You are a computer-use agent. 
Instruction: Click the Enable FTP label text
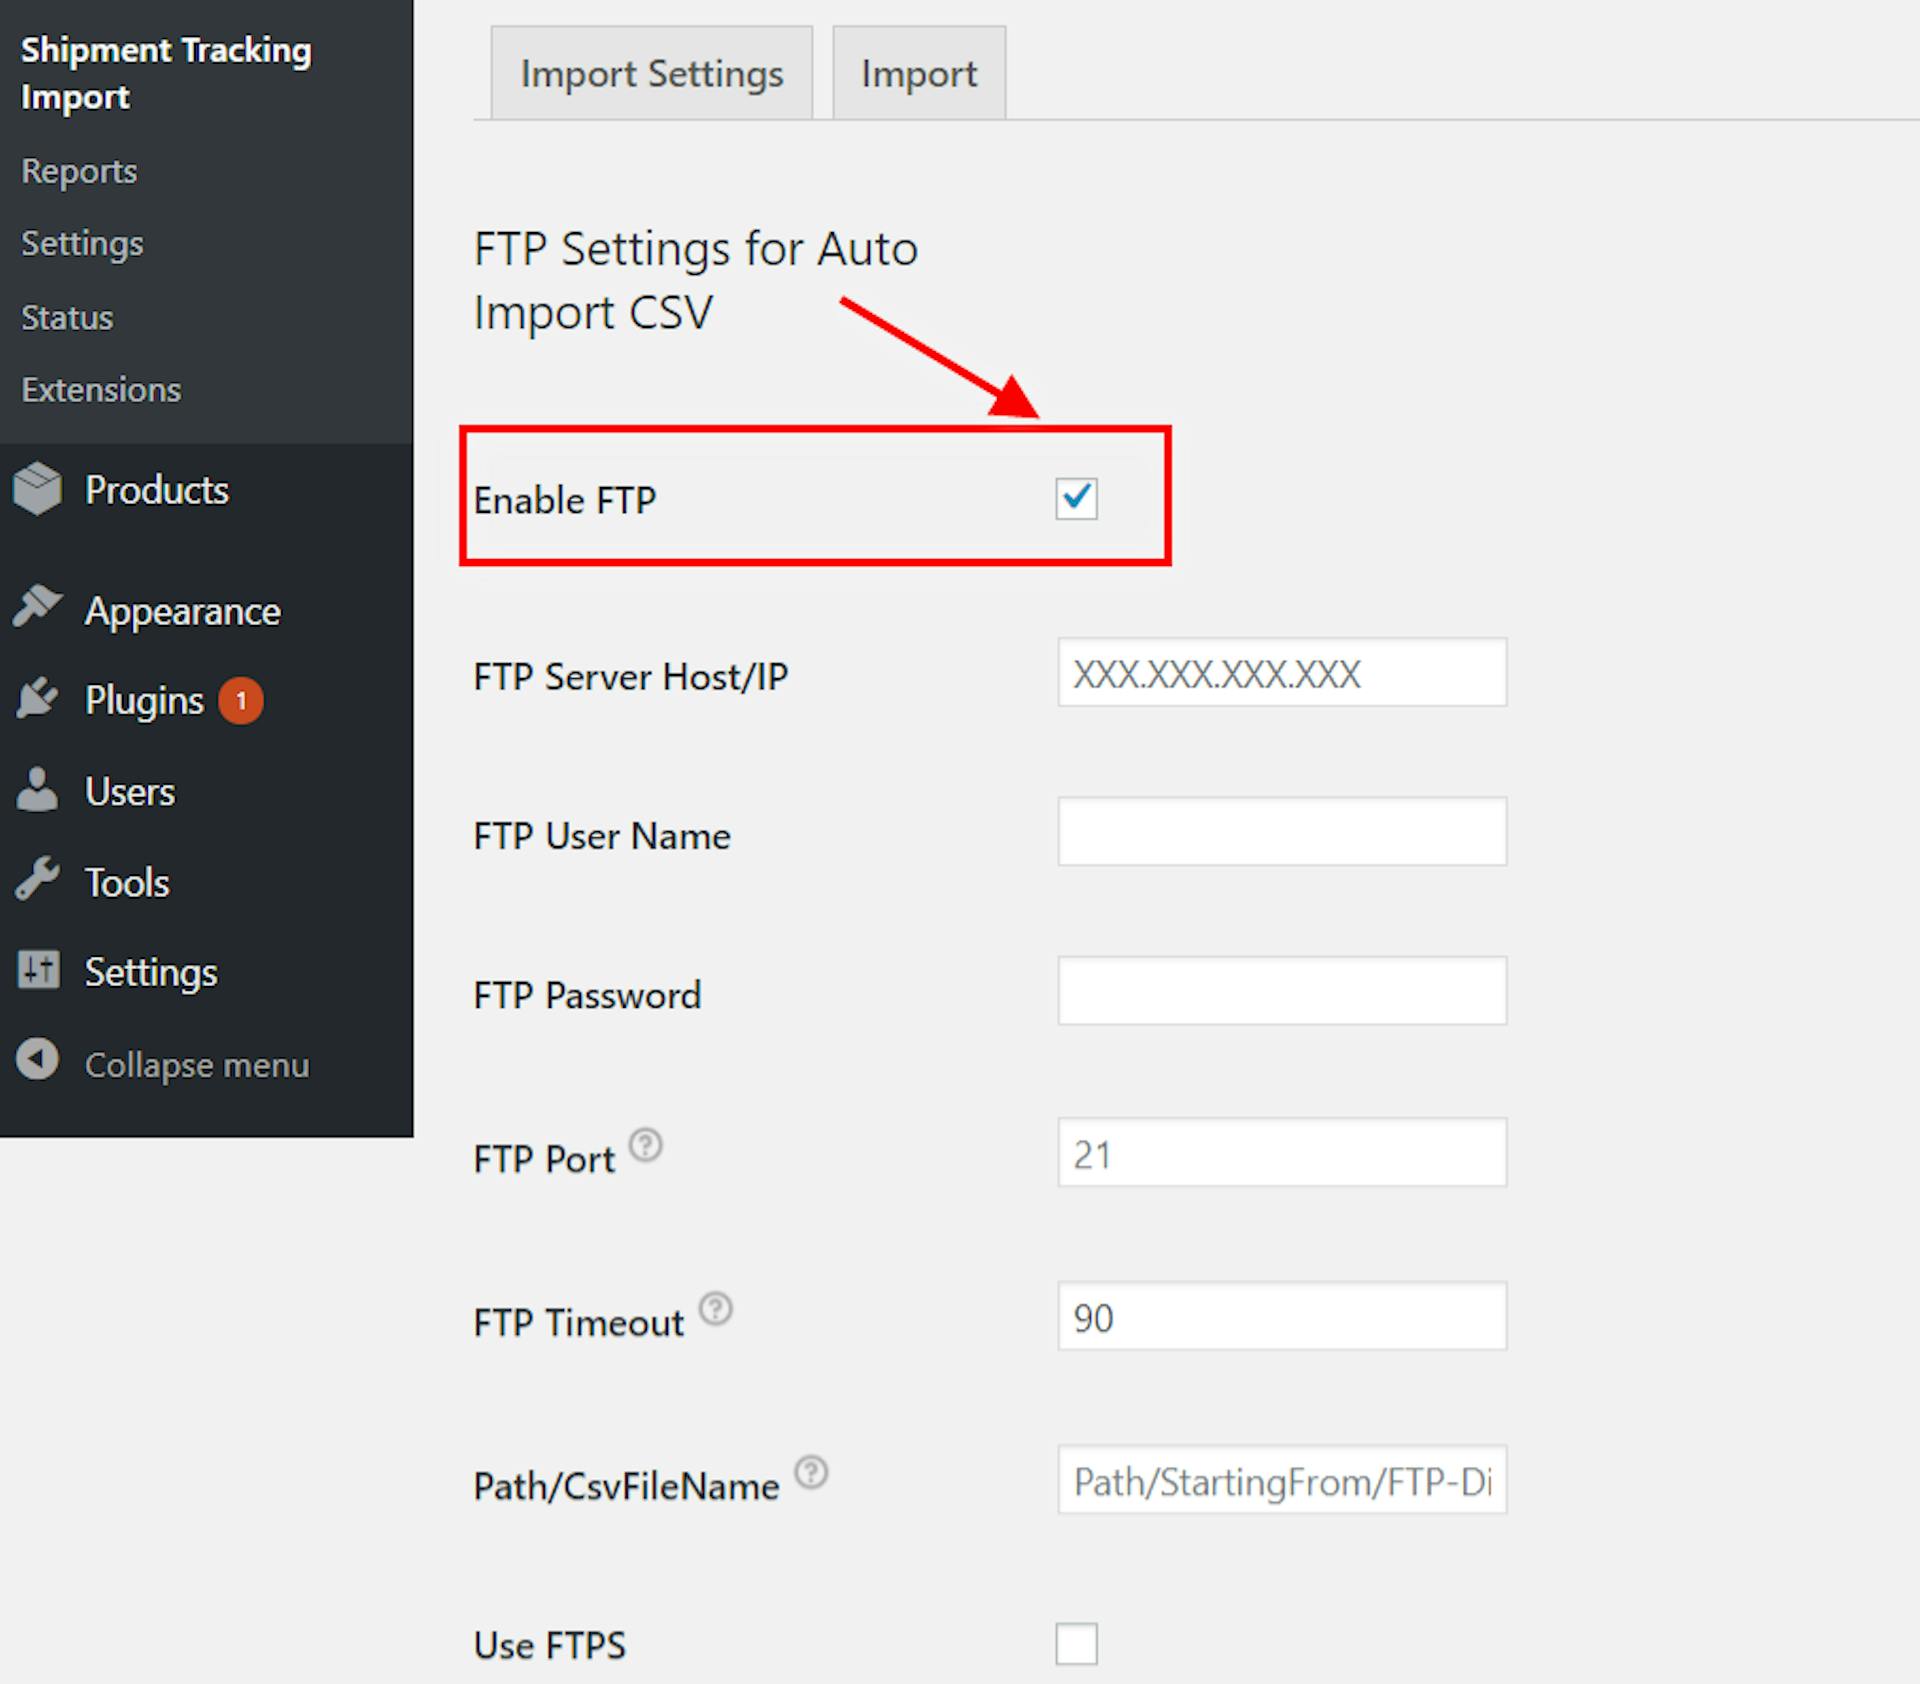click(565, 500)
